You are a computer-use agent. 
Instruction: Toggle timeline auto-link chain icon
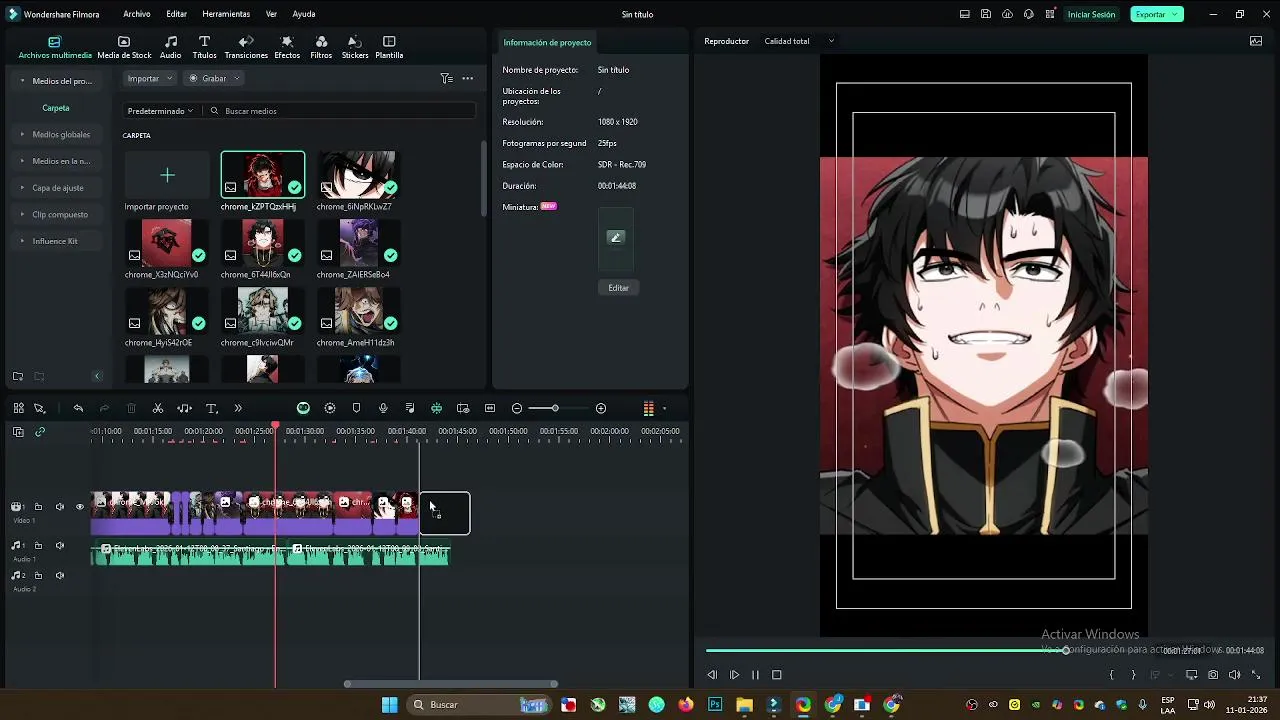(40, 432)
